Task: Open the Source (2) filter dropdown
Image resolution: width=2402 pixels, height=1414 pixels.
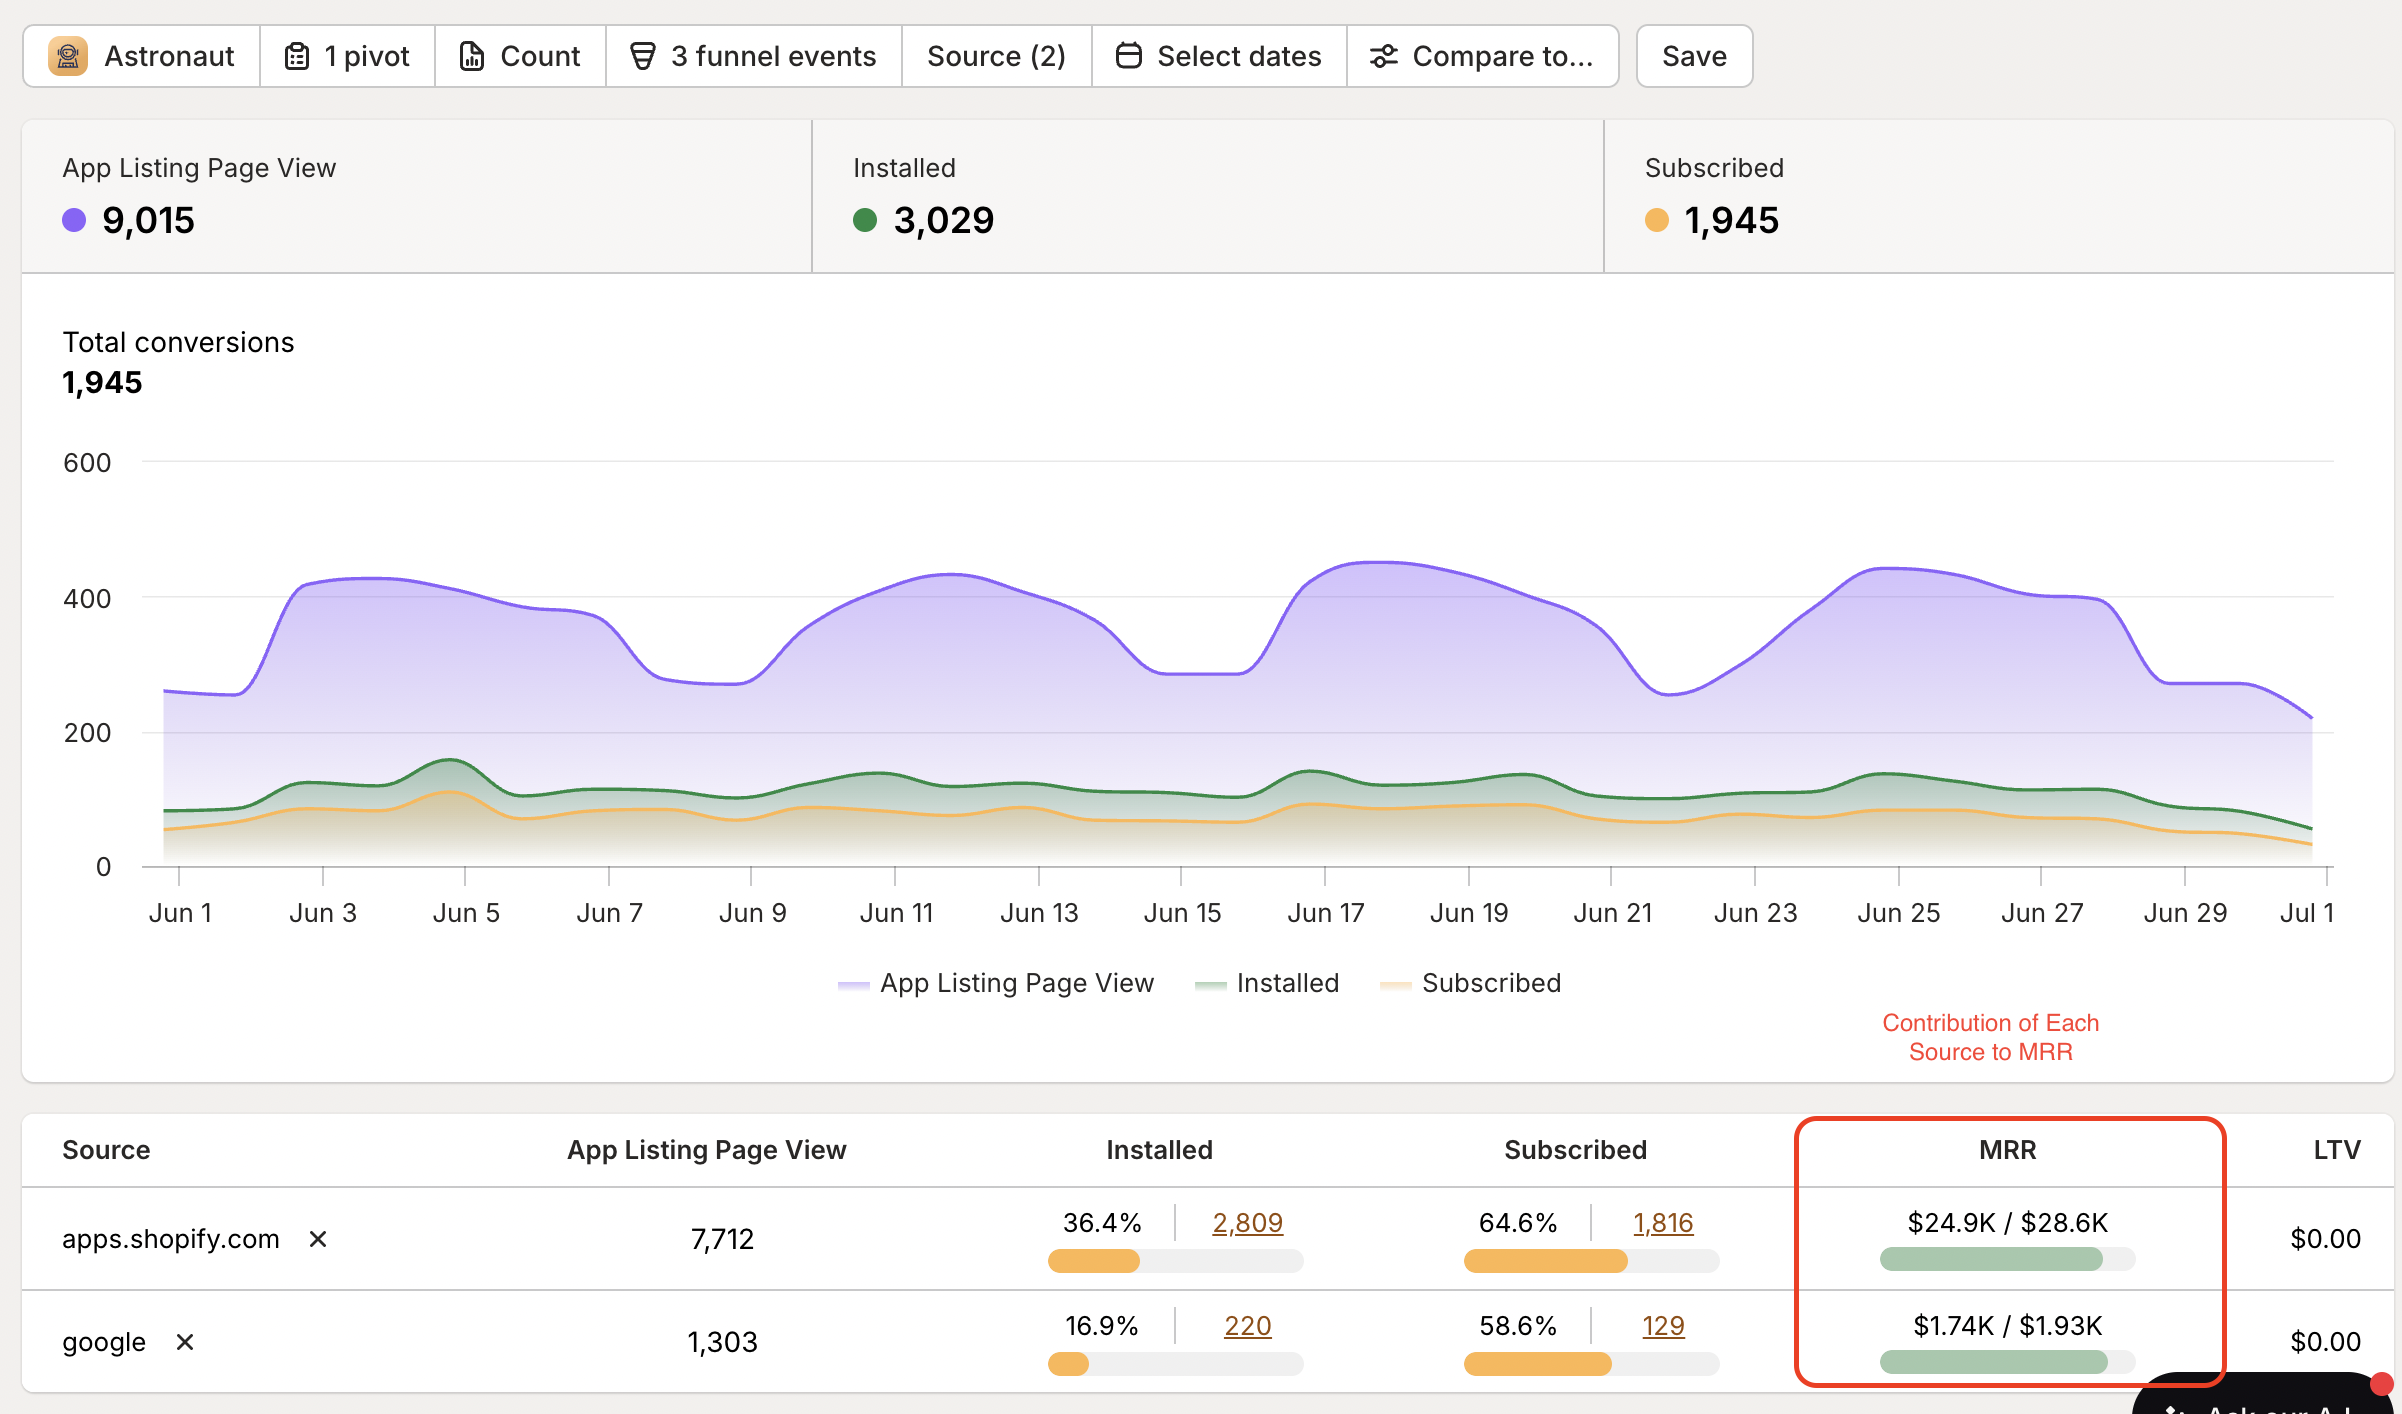Action: pyautogui.click(x=996, y=56)
